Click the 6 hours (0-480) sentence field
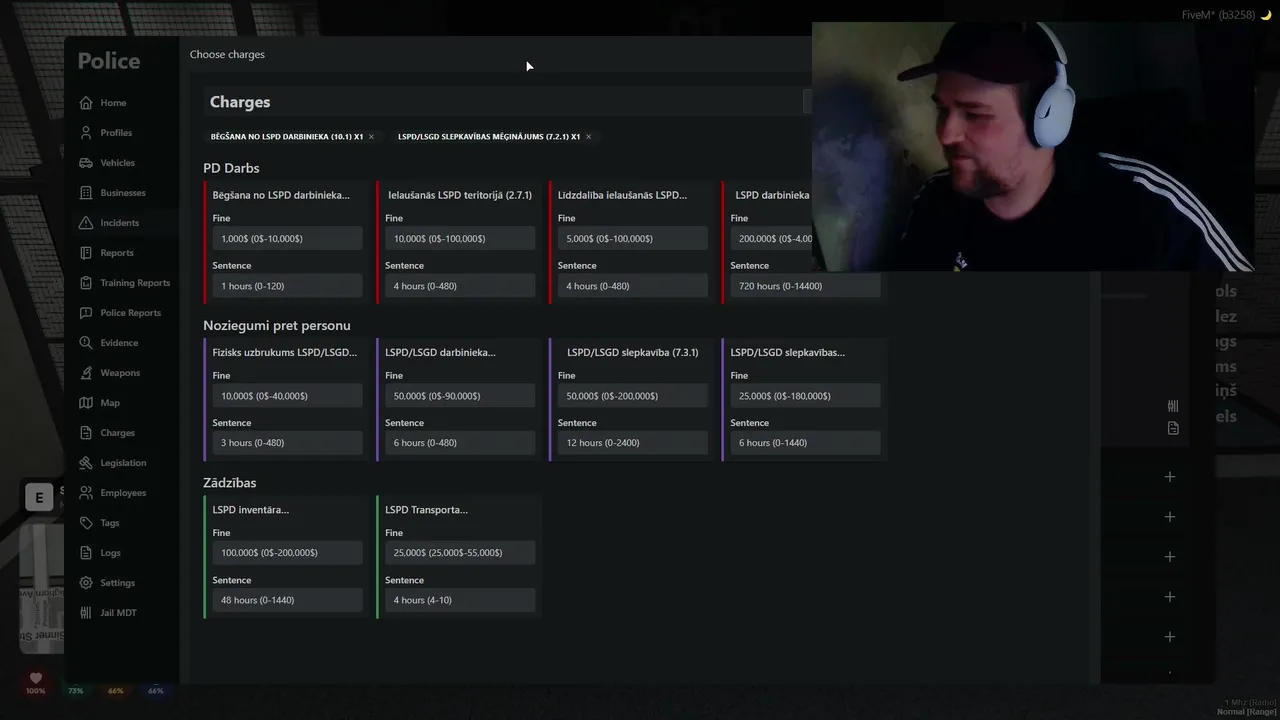 (x=460, y=443)
